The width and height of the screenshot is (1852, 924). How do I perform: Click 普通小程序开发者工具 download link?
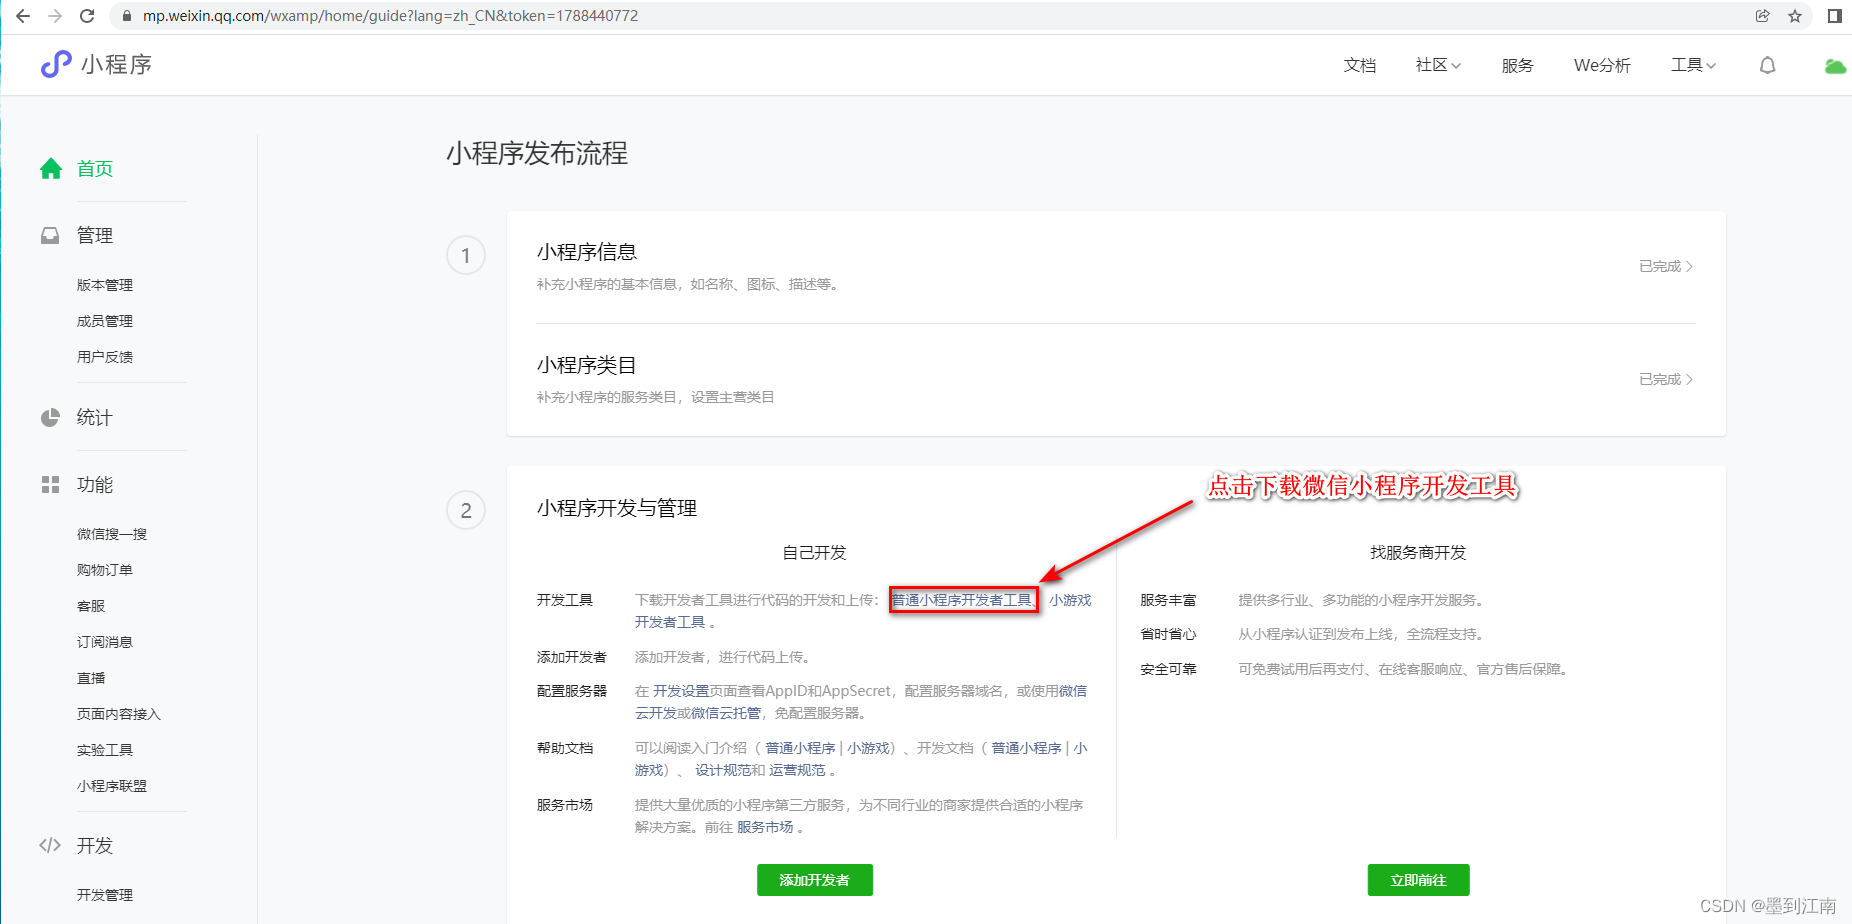click(x=962, y=600)
